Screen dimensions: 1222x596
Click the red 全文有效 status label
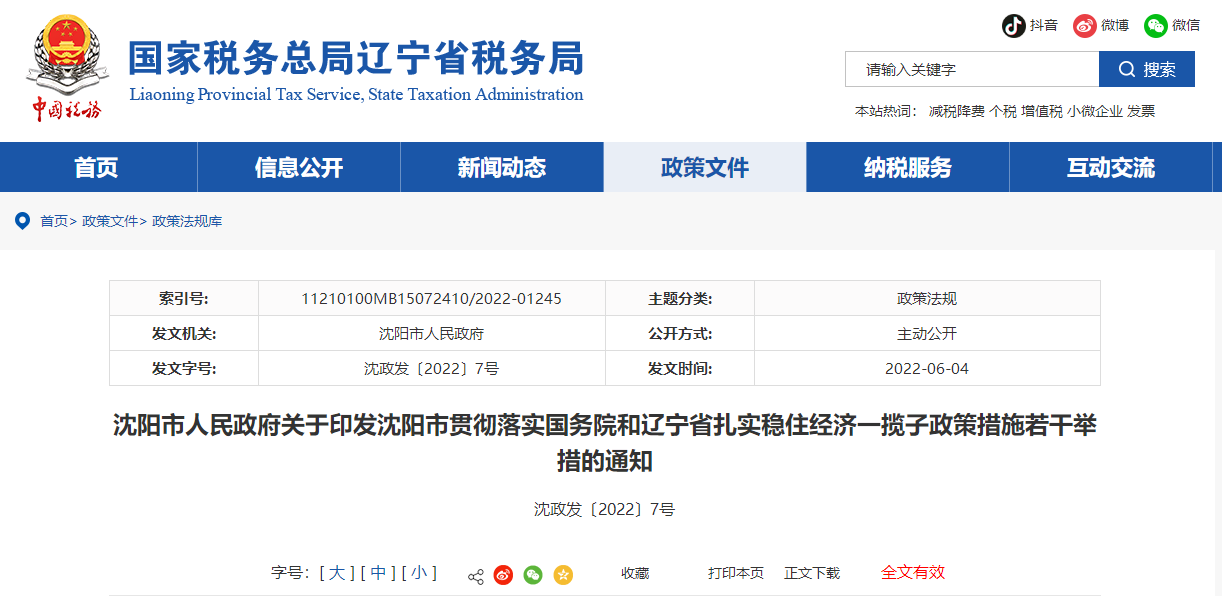point(913,572)
